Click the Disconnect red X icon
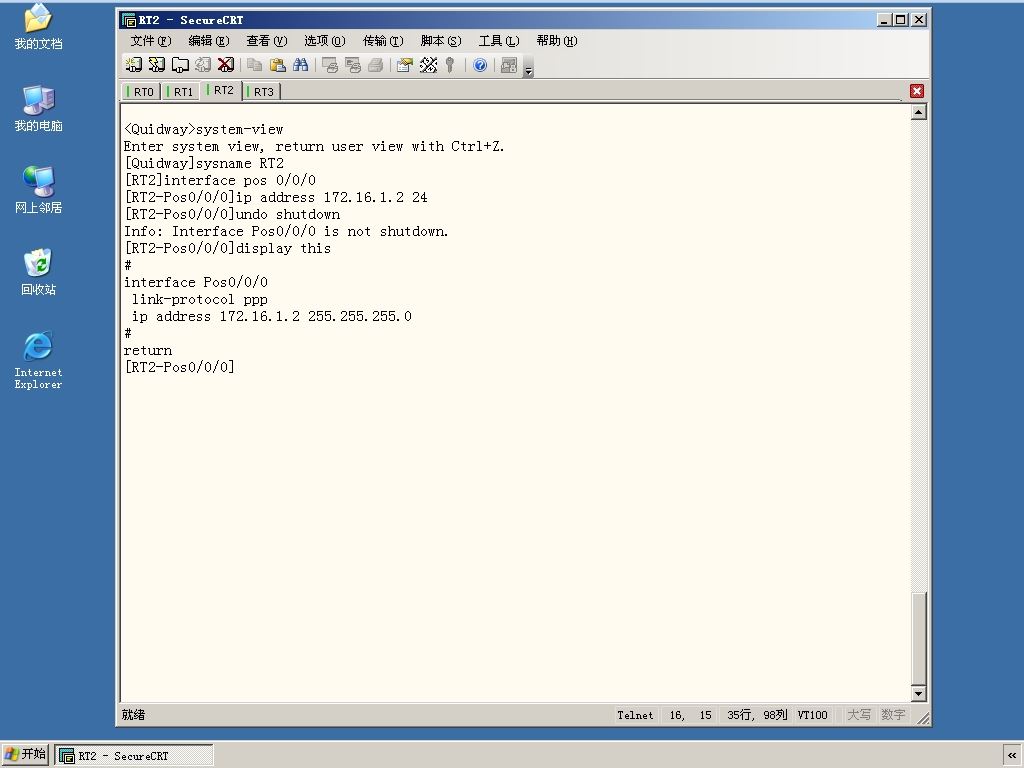 click(x=226, y=65)
